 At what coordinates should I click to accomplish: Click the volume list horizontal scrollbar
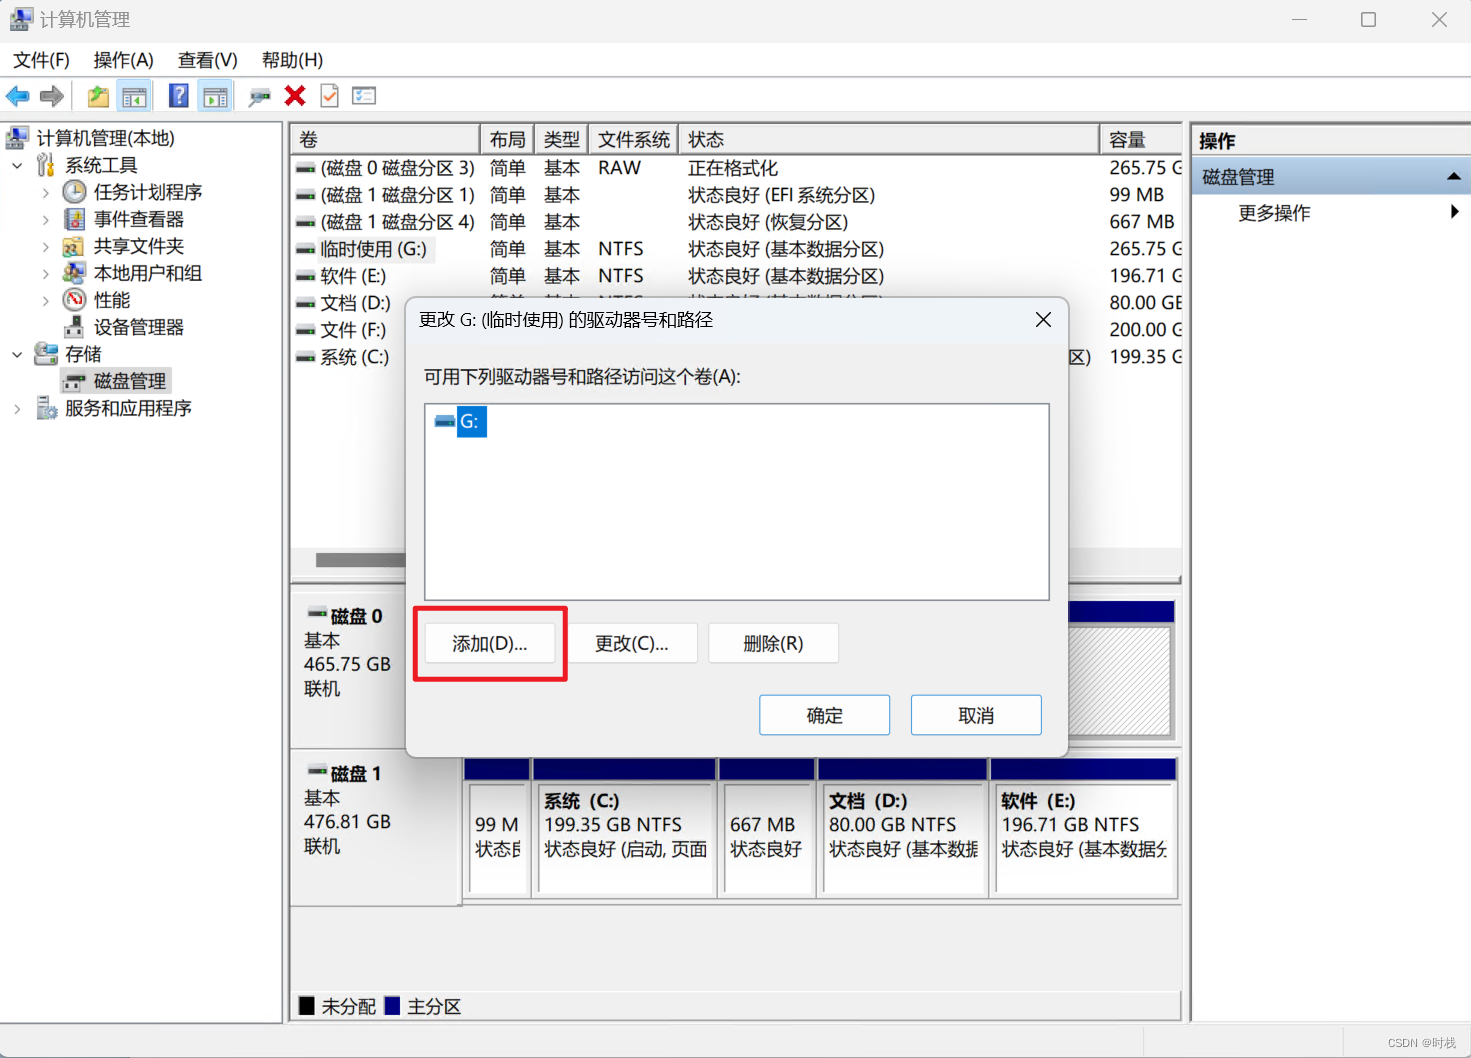point(360,560)
